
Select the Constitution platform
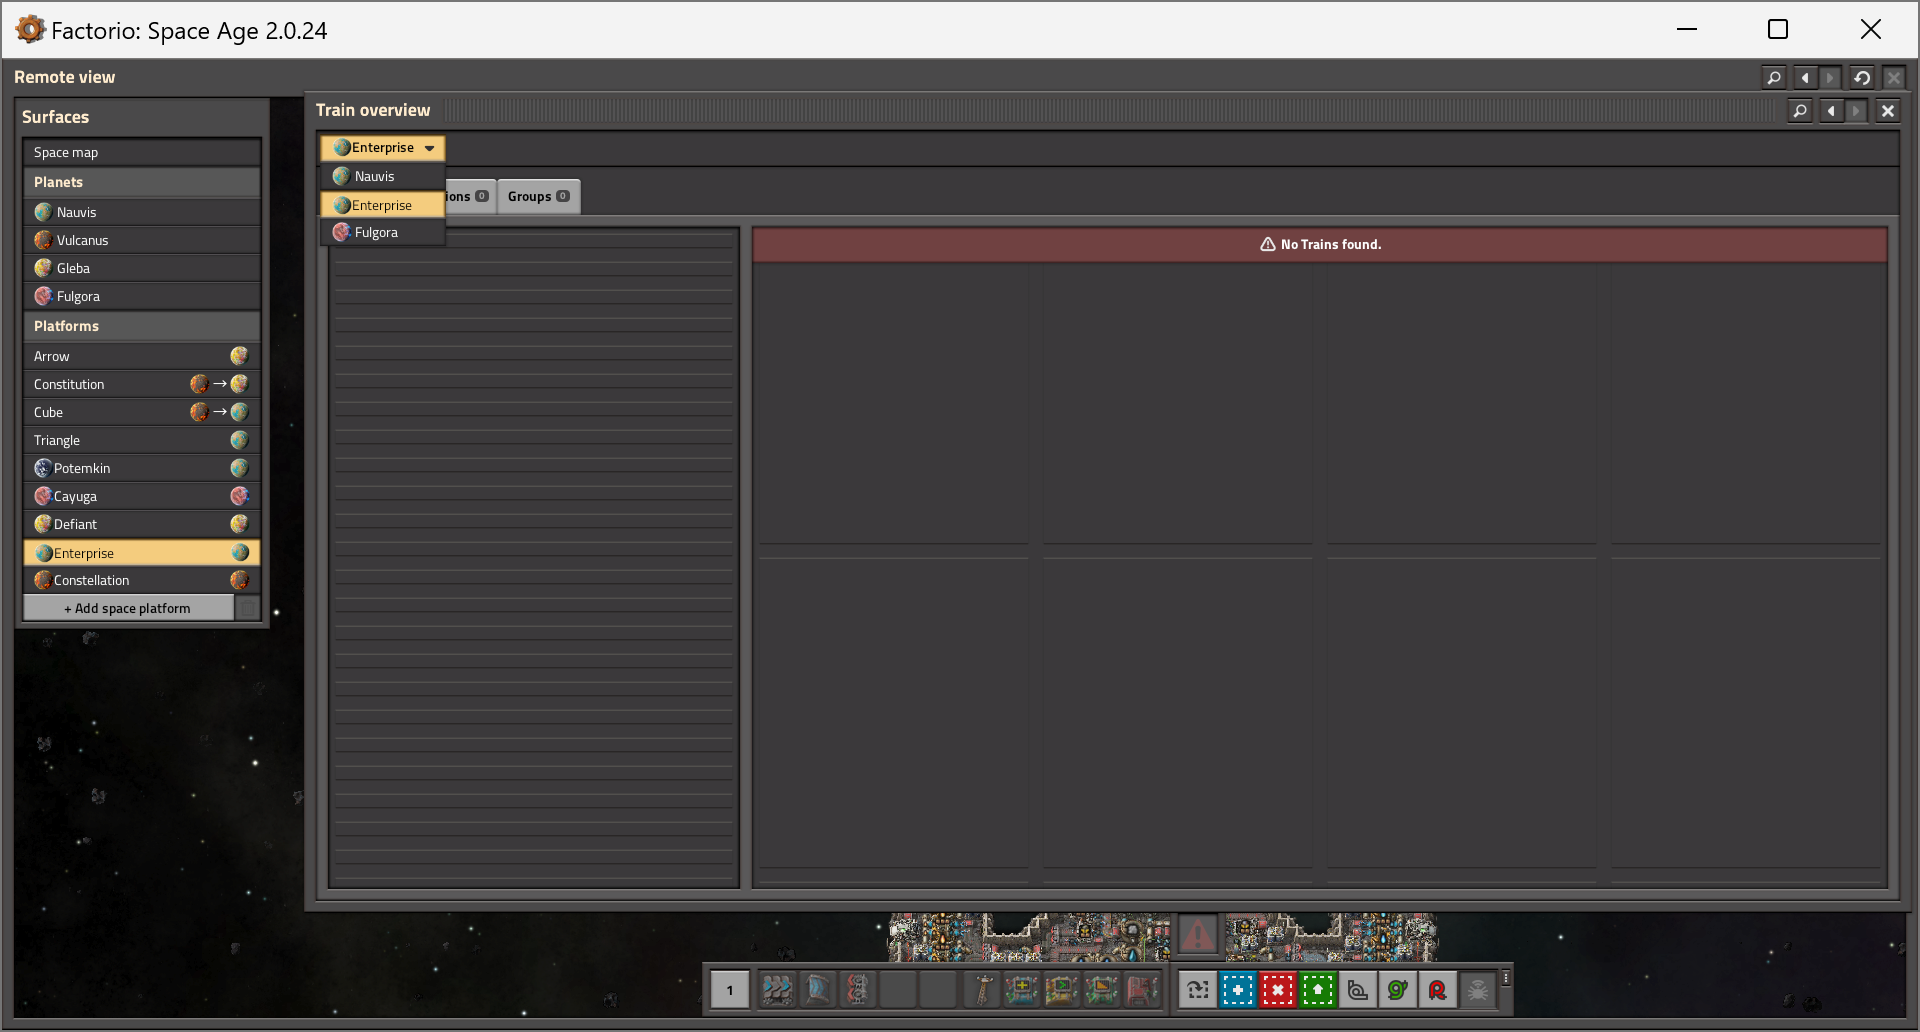pos(142,384)
